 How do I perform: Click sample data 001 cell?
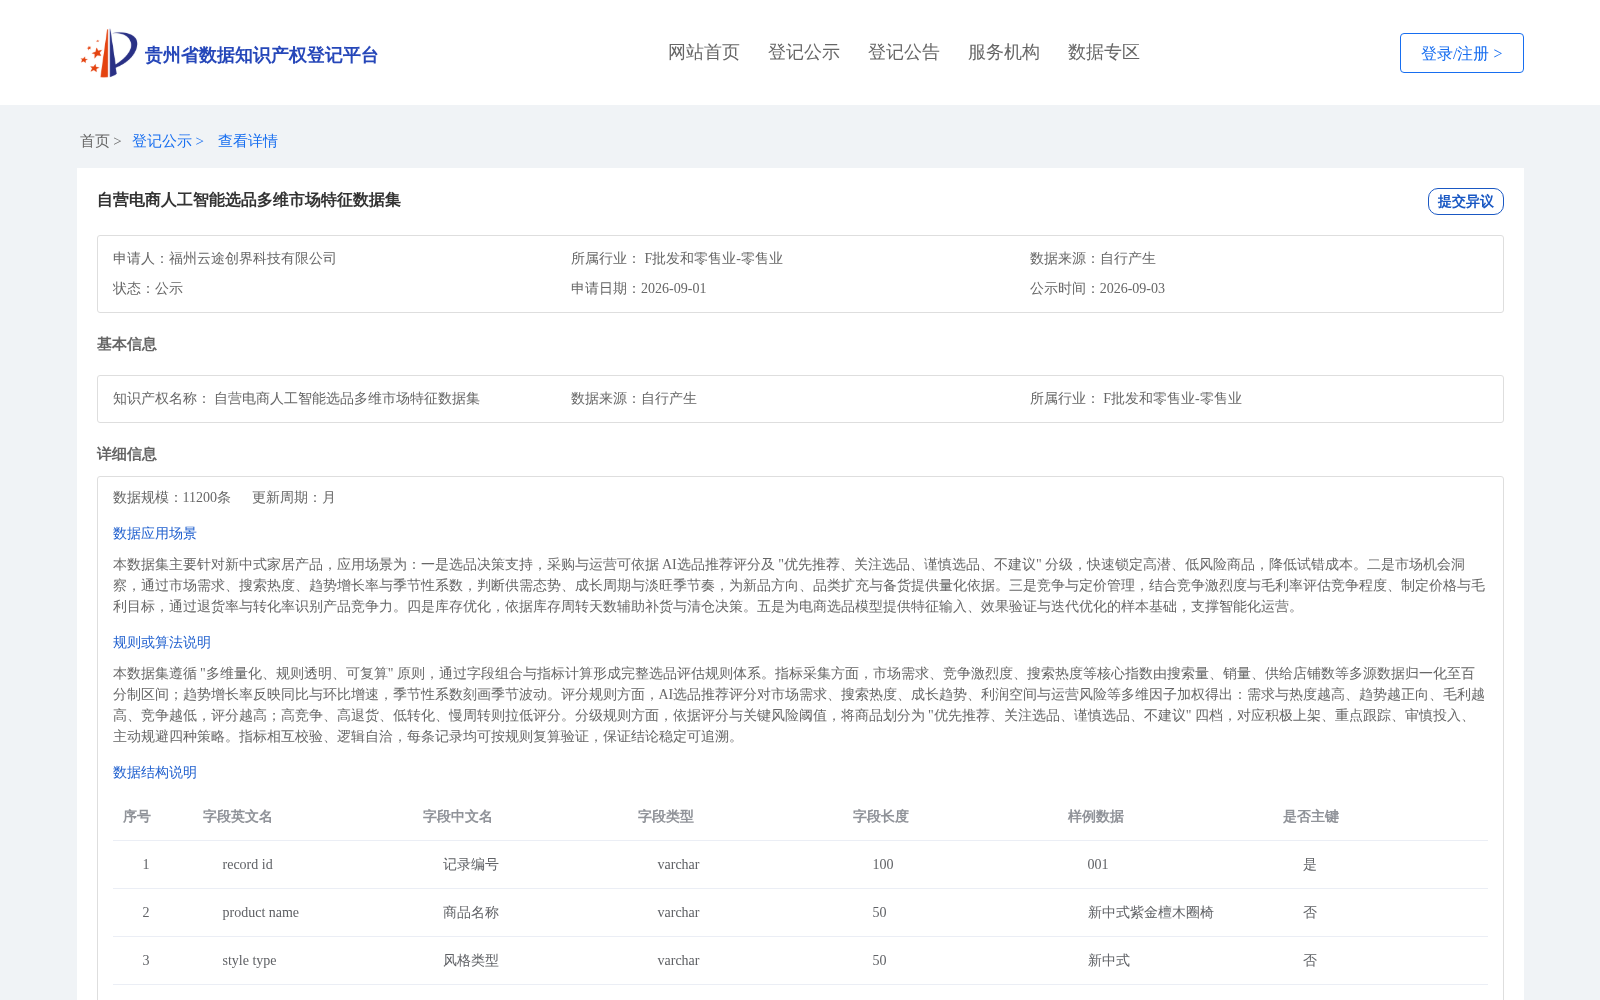point(1098,864)
